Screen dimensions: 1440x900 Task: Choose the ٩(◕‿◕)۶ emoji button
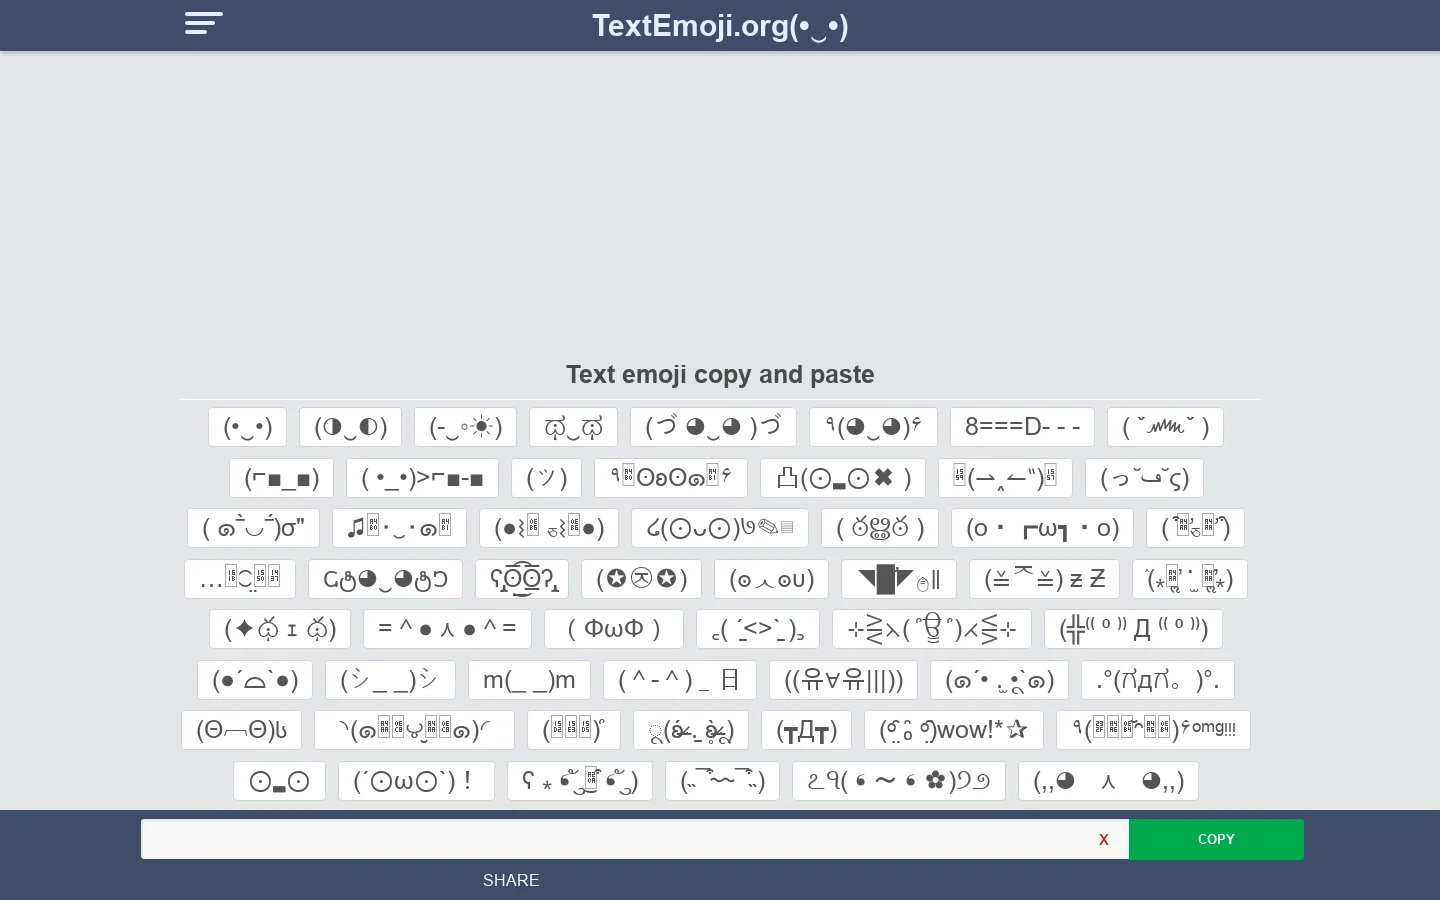pyautogui.click(x=874, y=427)
